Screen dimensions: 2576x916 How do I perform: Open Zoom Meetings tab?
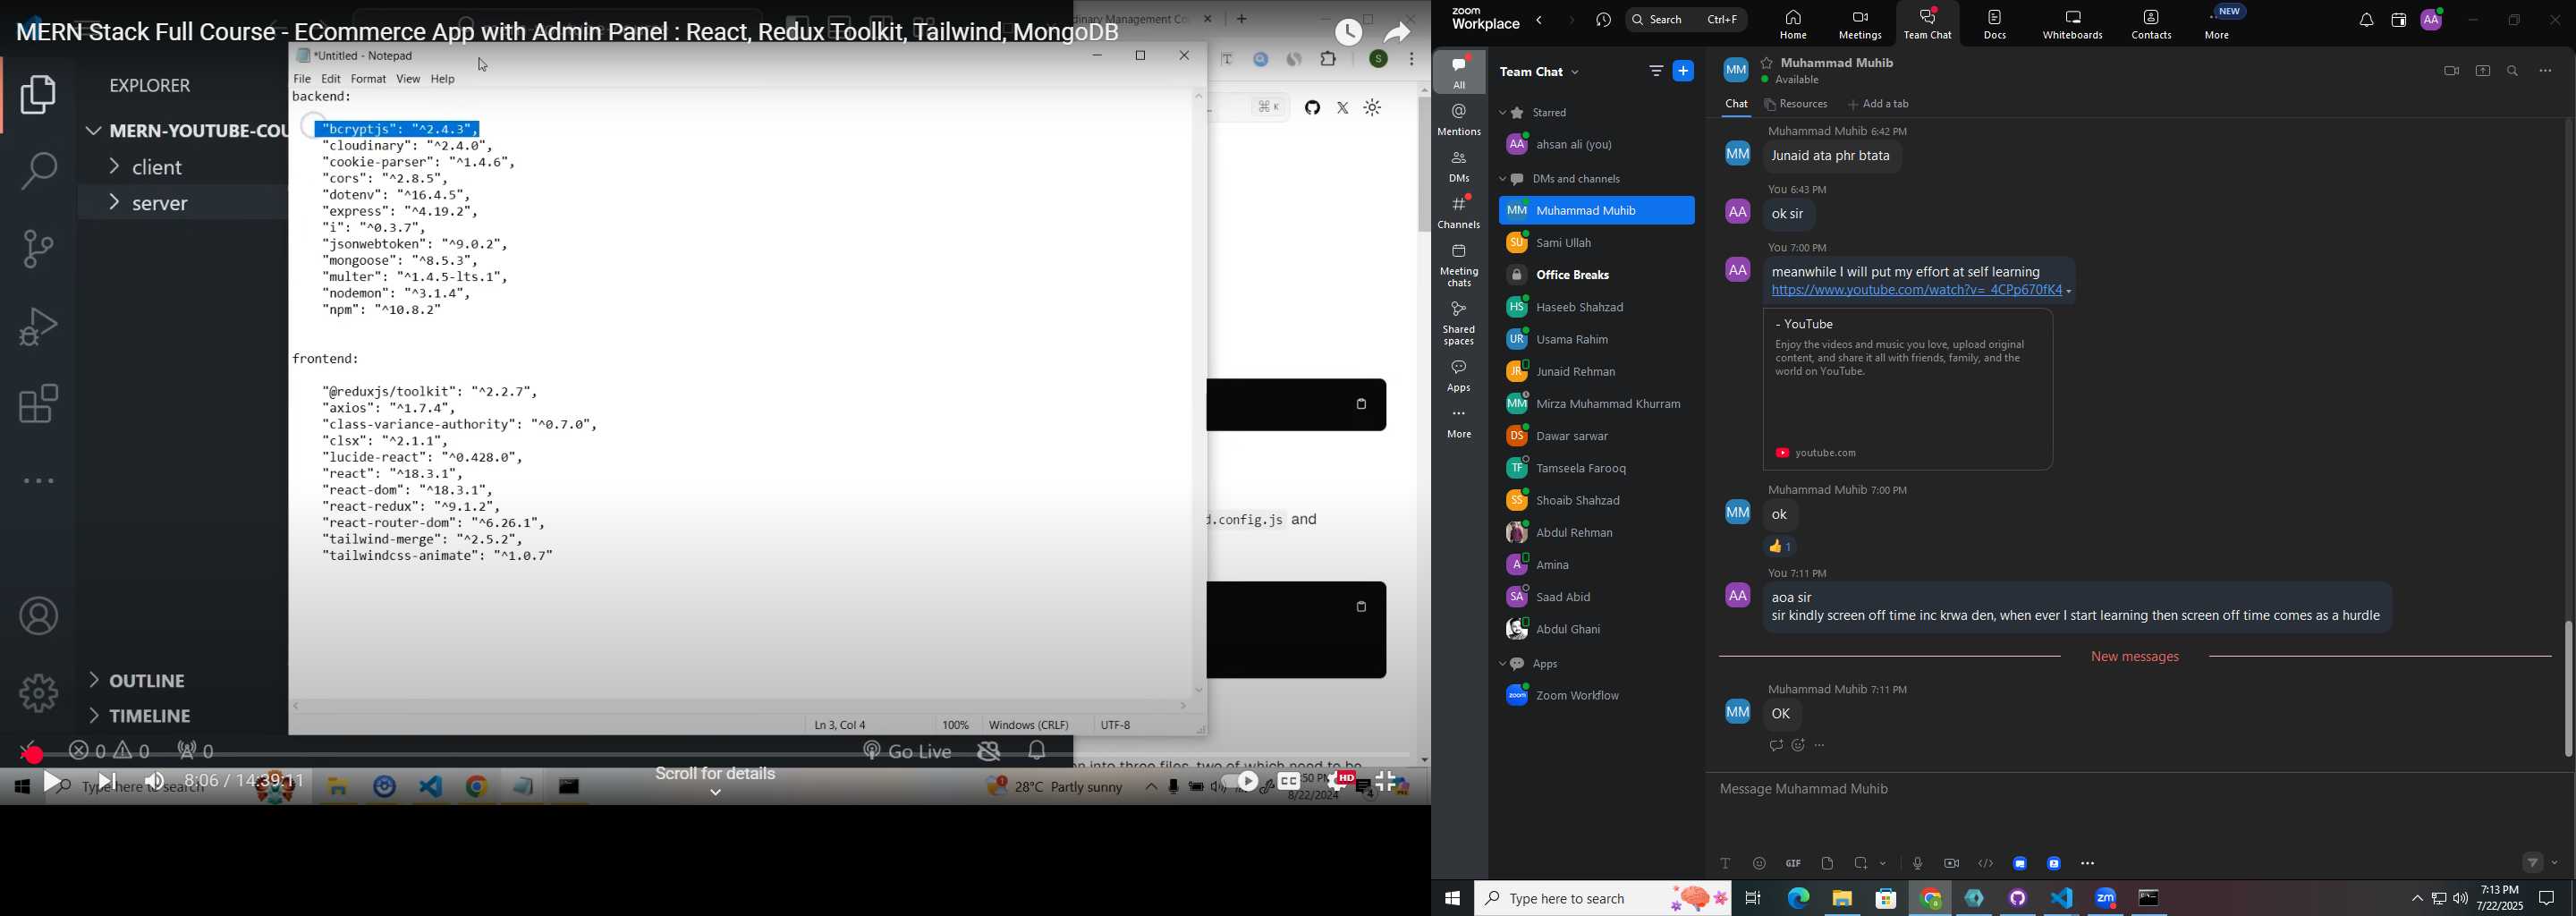coord(1859,25)
